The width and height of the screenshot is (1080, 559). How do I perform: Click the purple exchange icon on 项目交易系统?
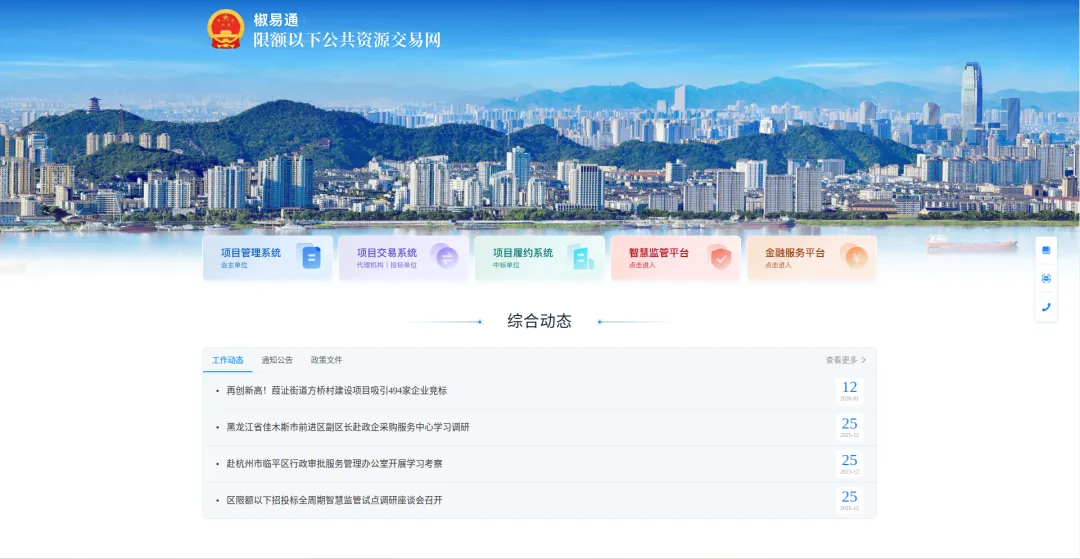tap(445, 257)
